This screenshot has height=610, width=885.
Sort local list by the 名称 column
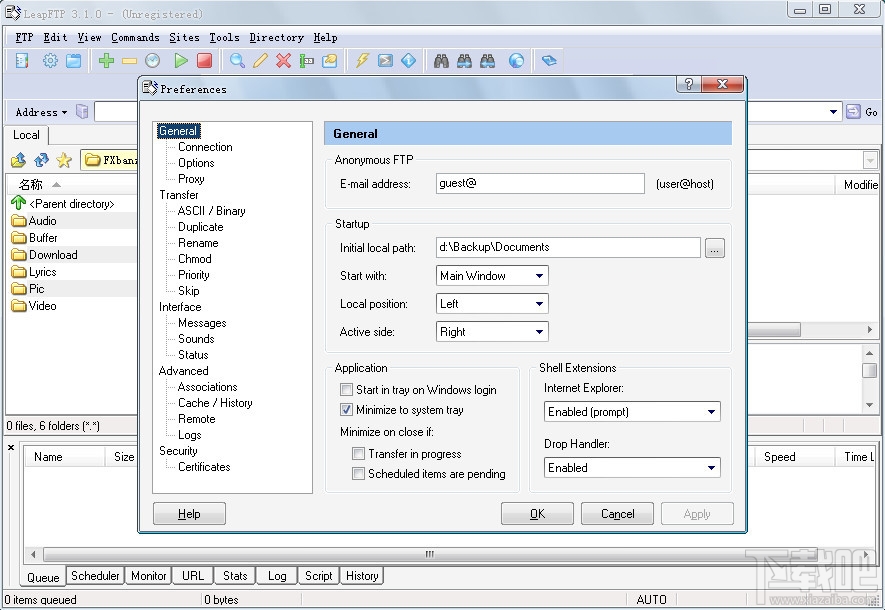pos(30,185)
